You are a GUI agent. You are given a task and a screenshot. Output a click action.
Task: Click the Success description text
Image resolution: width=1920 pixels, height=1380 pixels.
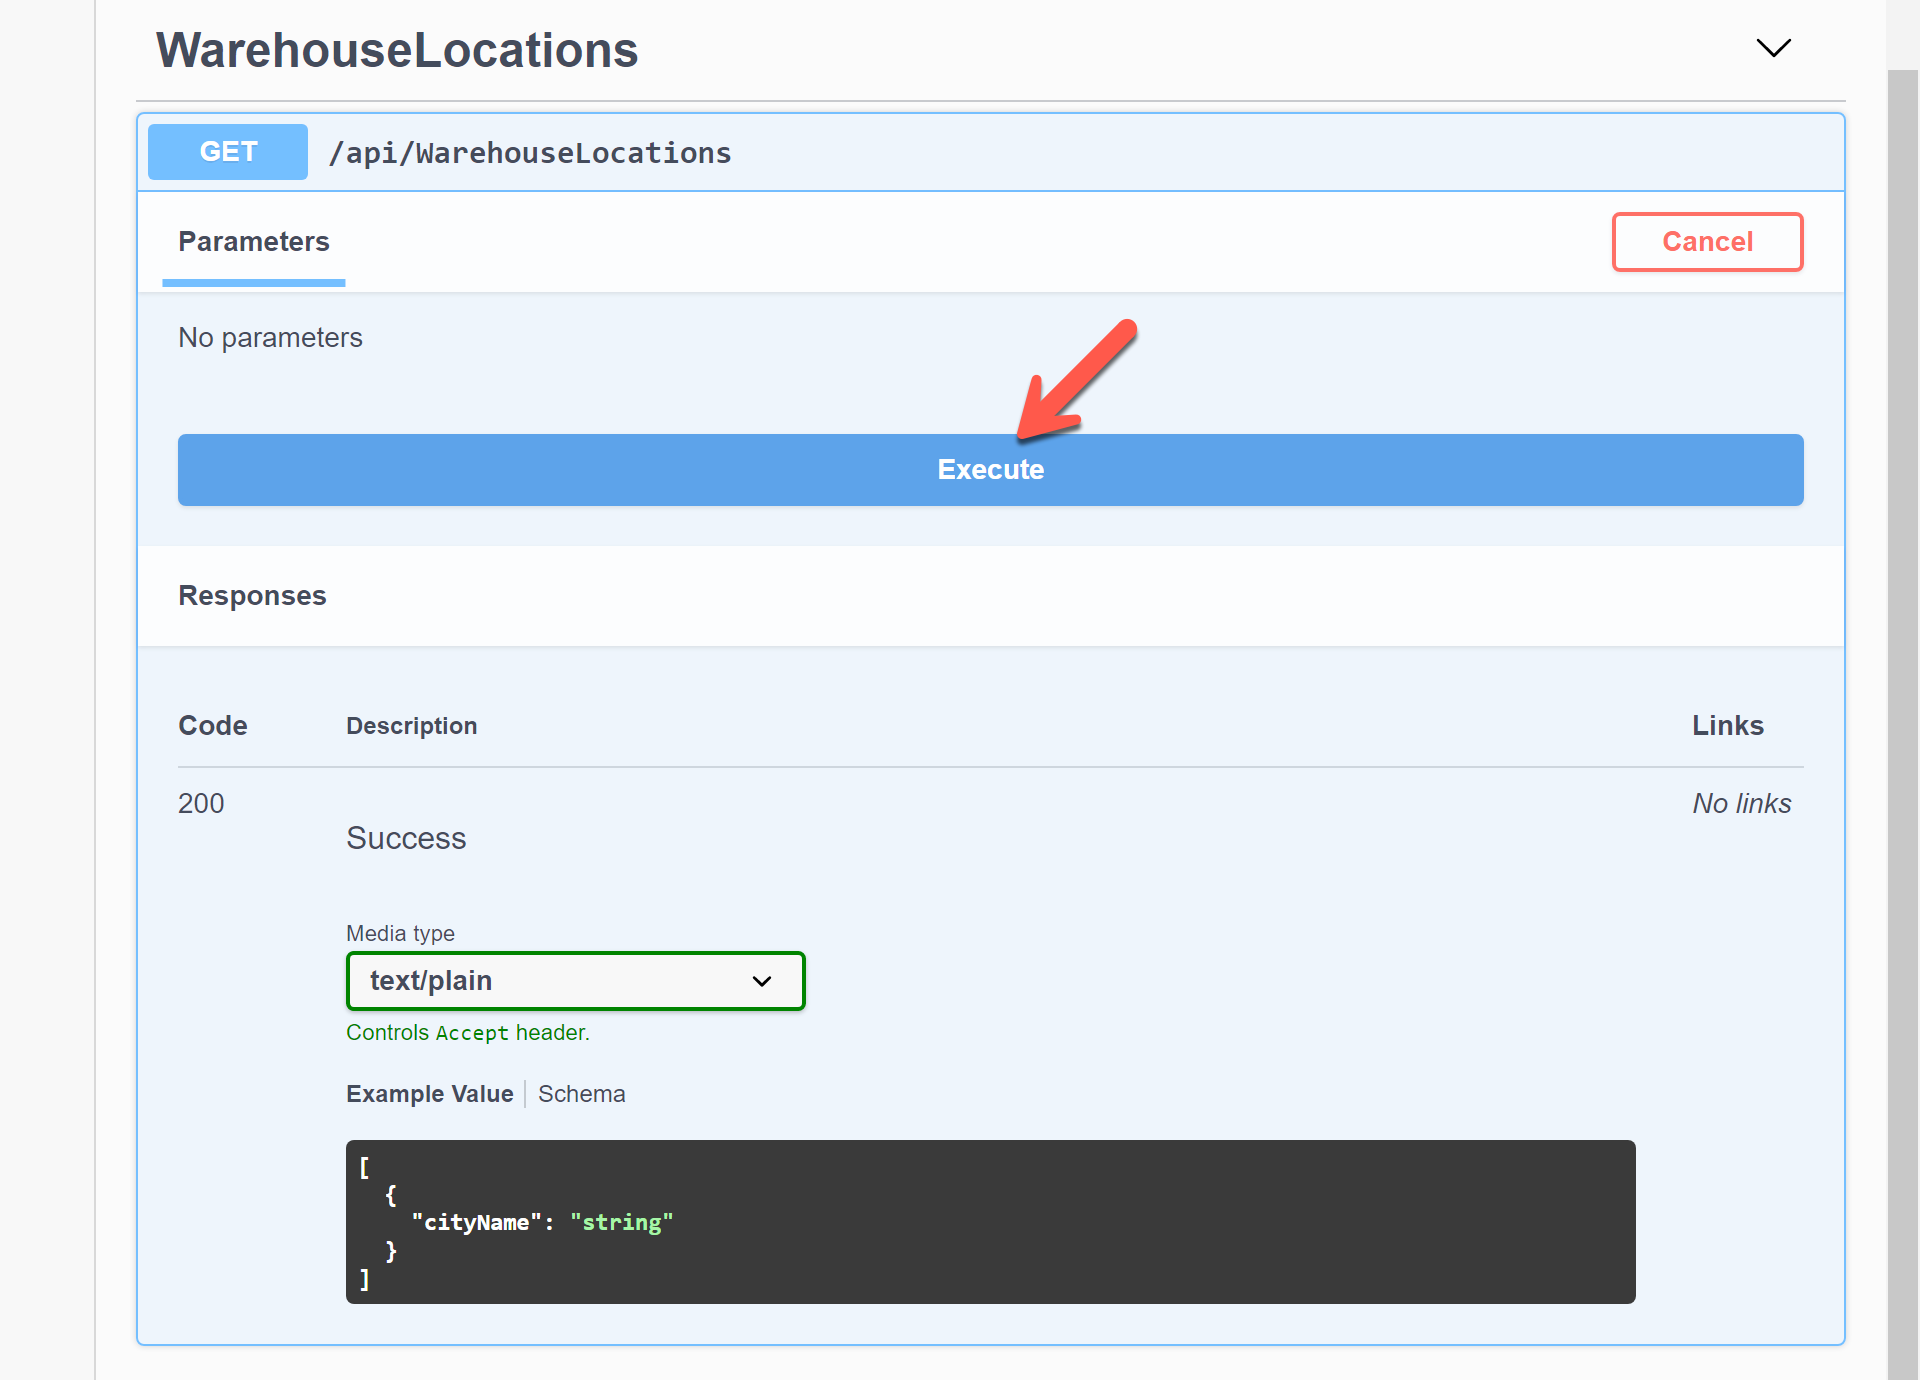(x=406, y=838)
